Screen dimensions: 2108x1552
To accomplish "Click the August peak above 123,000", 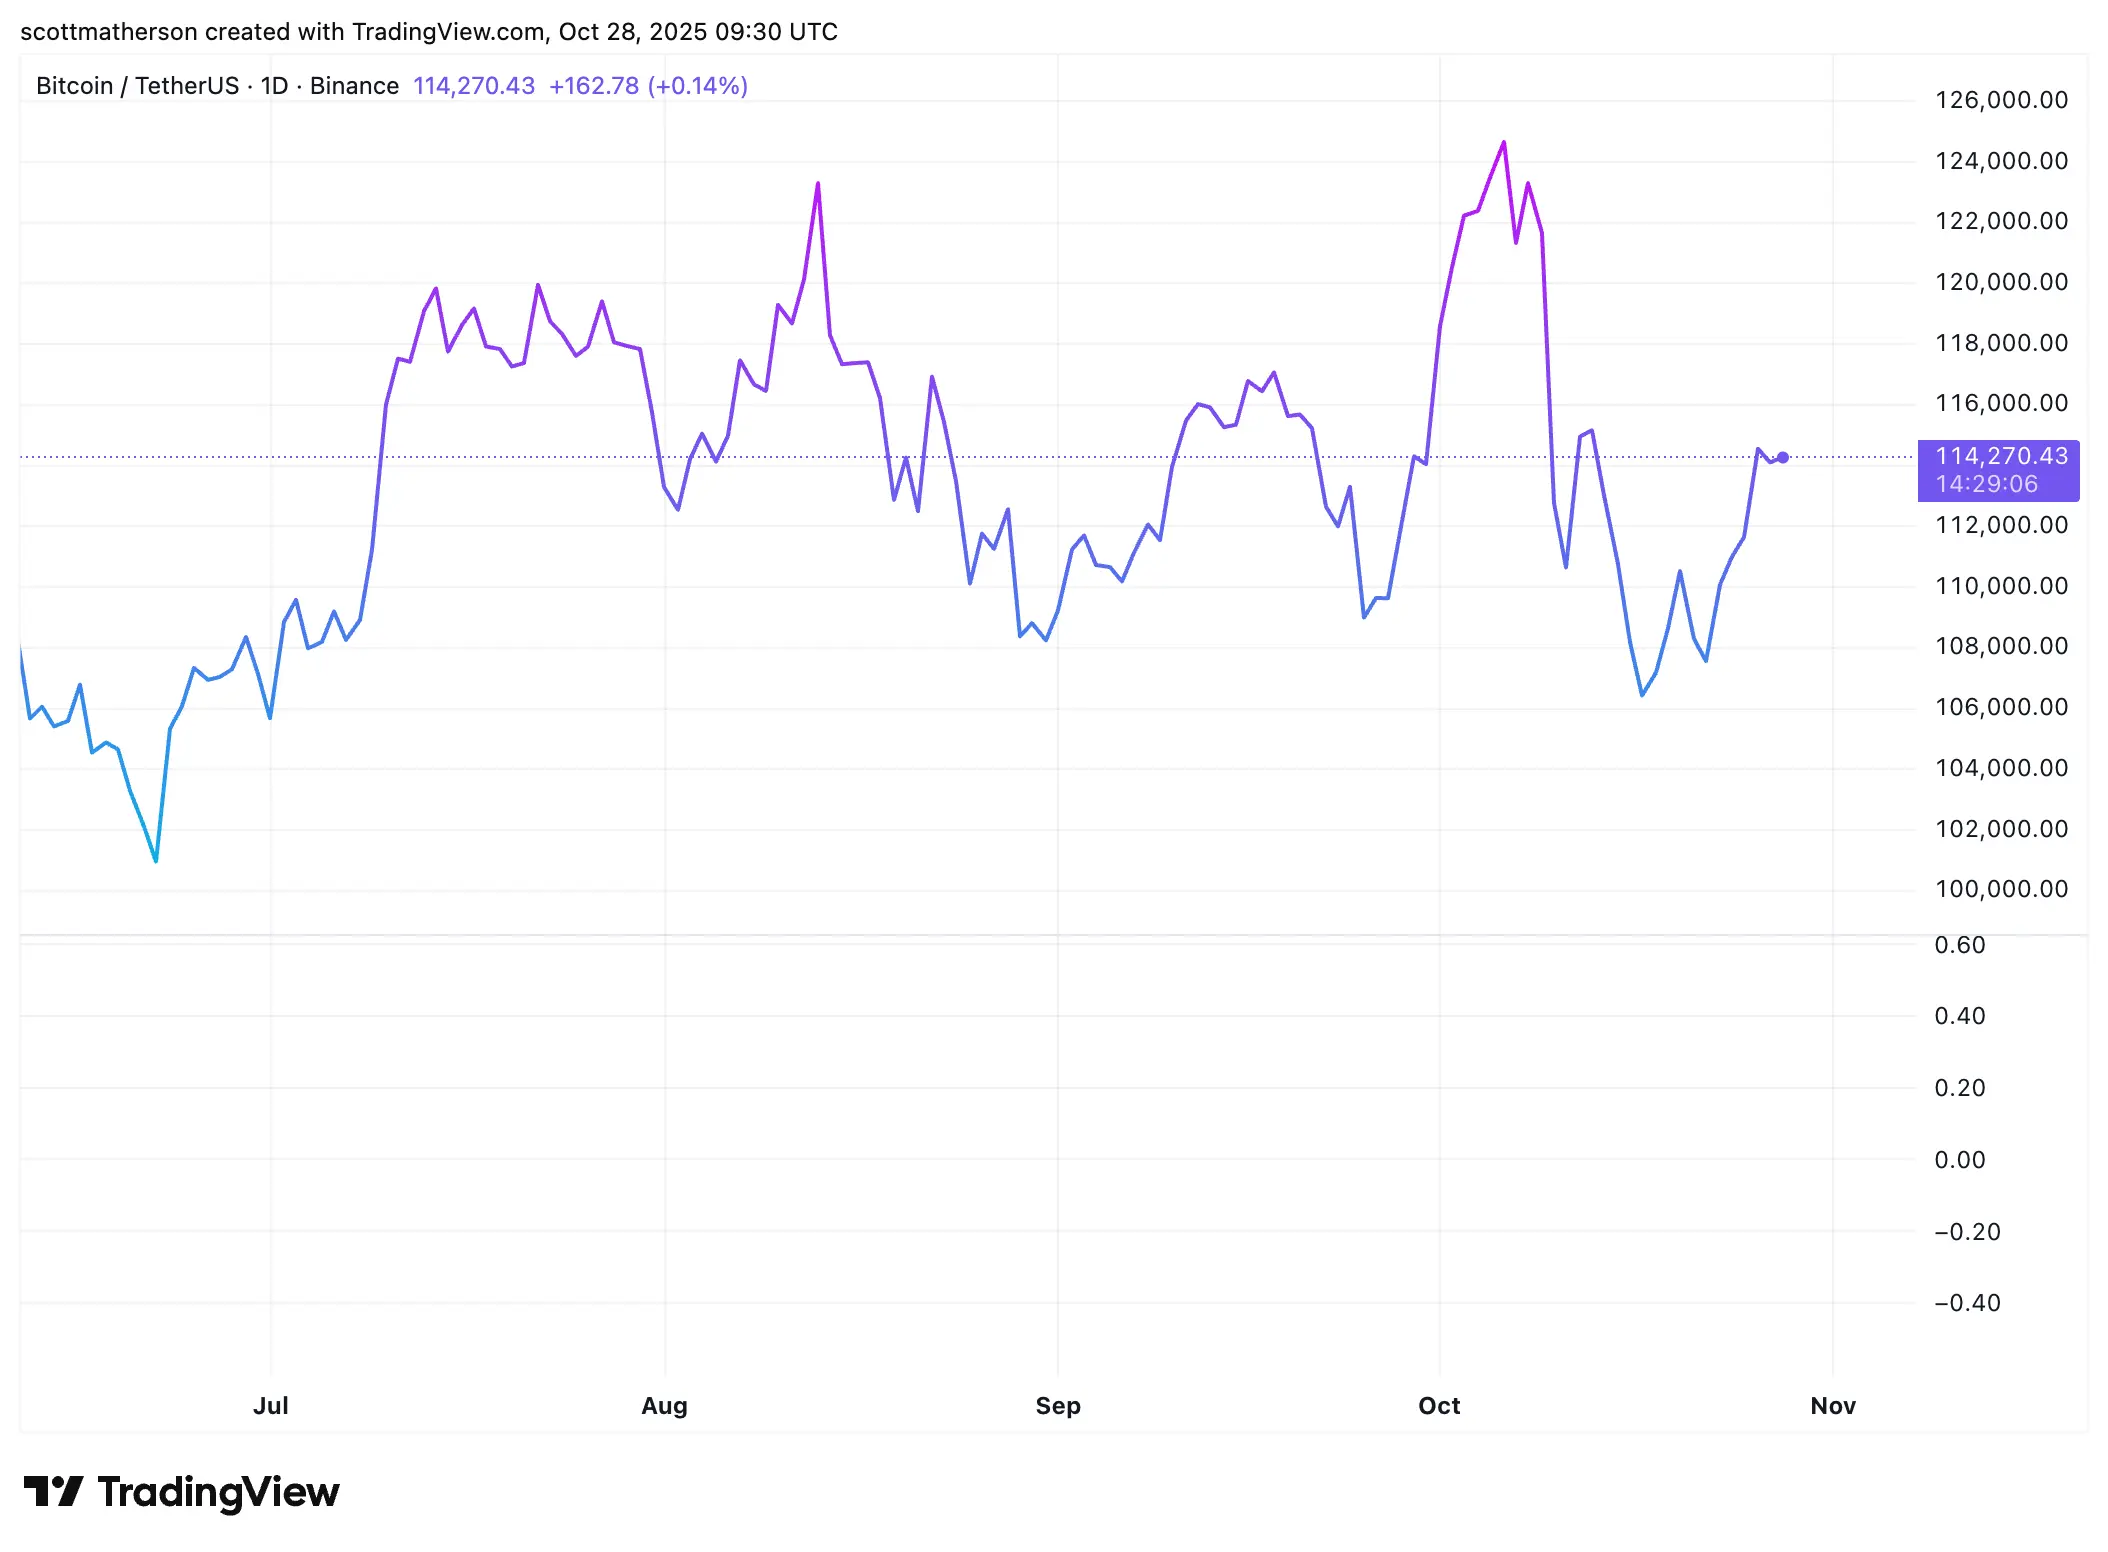I will 818,182.
